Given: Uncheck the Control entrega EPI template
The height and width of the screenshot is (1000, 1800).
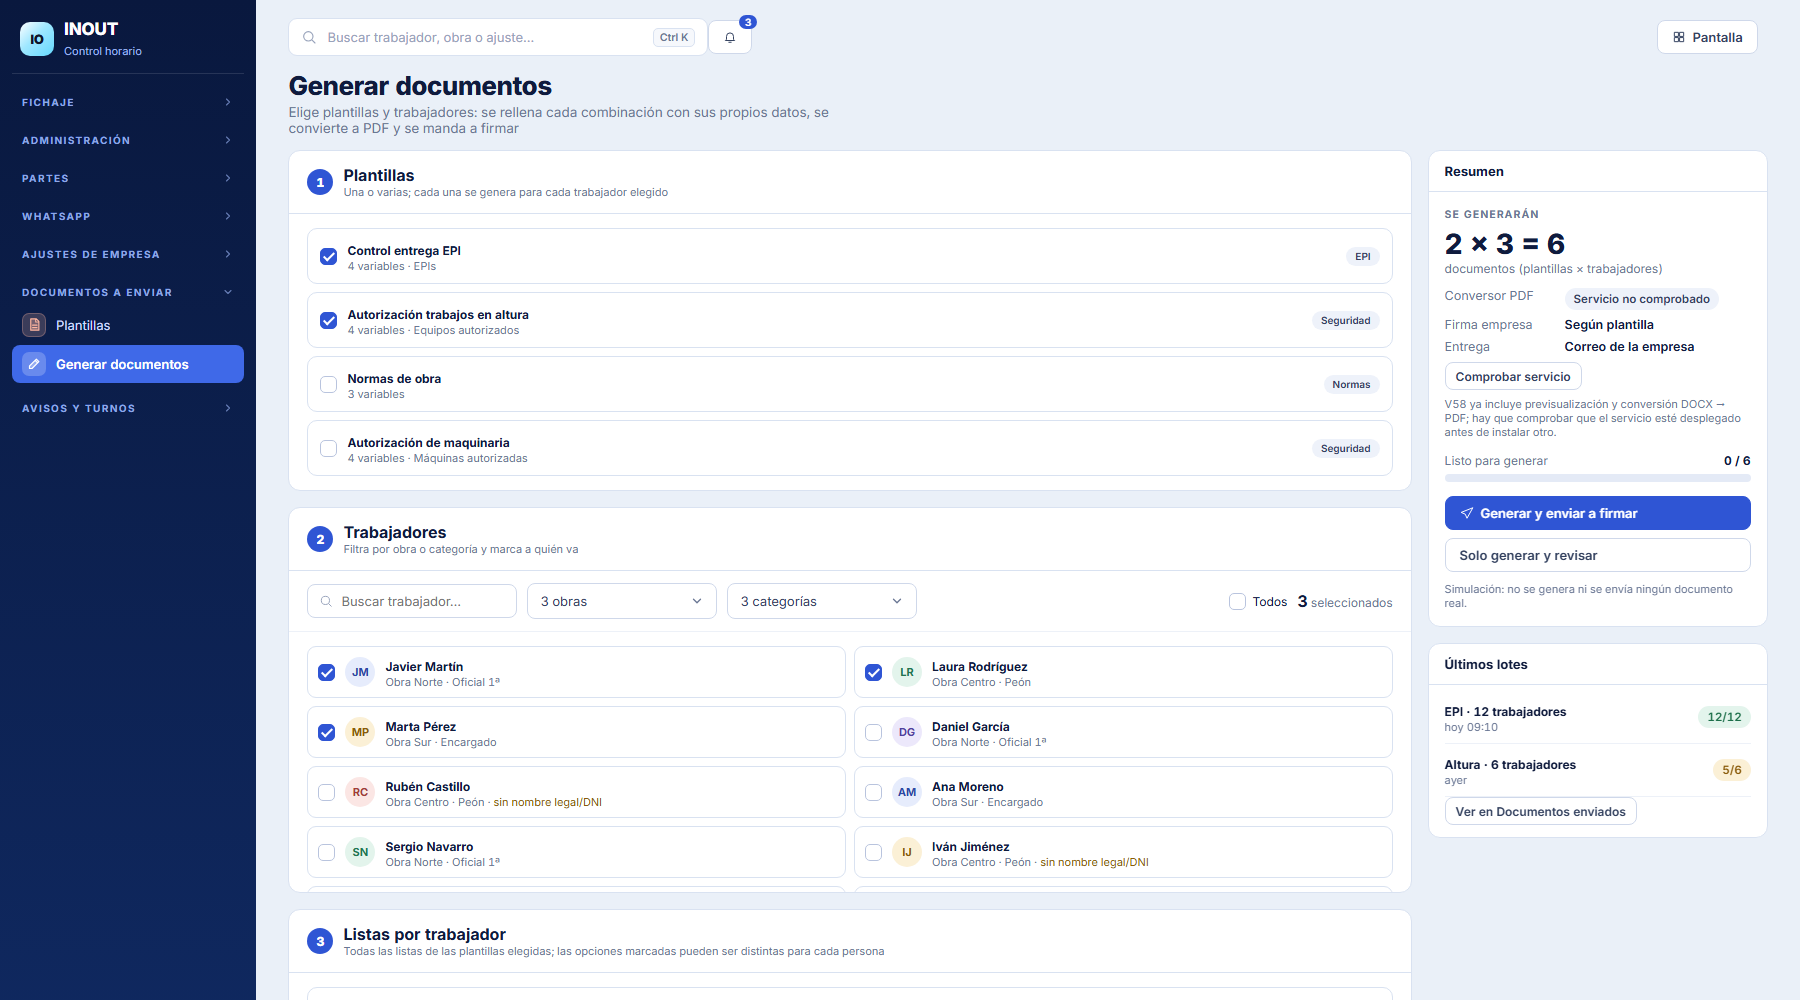Looking at the screenshot, I should 328,256.
